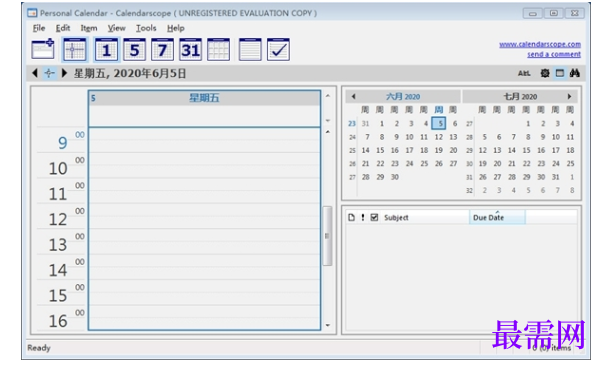
Task: Select June 30 in mini calendar
Action: pyautogui.click(x=395, y=177)
